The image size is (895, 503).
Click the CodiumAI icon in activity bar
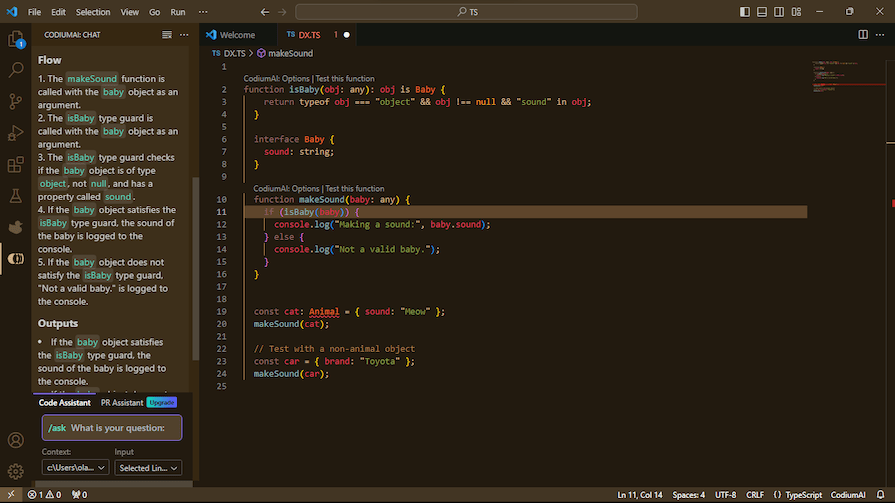tap(16, 258)
